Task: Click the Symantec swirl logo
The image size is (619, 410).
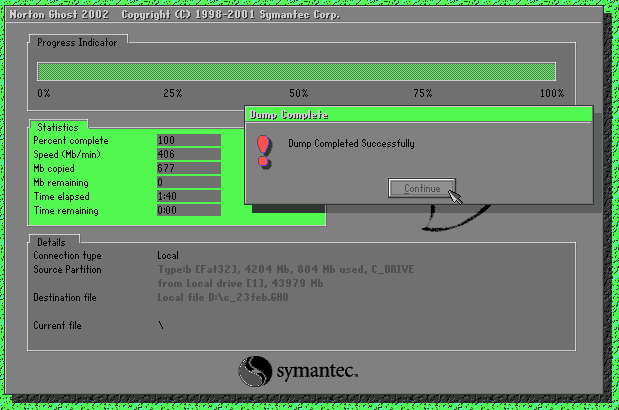Action: pos(255,371)
